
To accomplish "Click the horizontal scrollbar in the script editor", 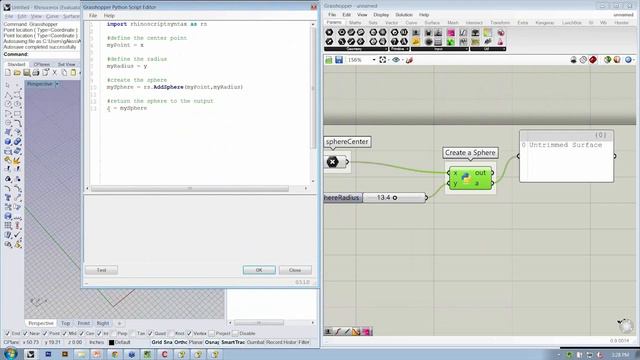I will 190,189.
